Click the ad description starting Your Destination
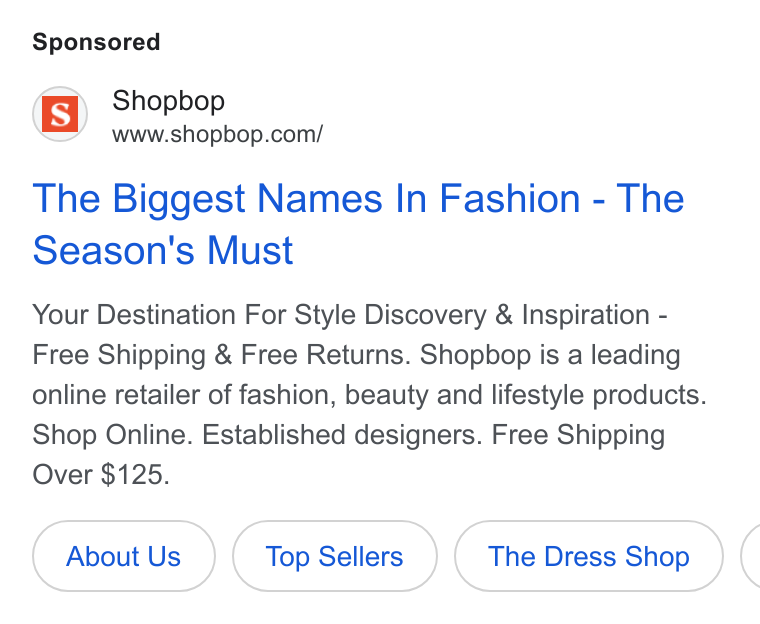760x624 pixels. 369,394
